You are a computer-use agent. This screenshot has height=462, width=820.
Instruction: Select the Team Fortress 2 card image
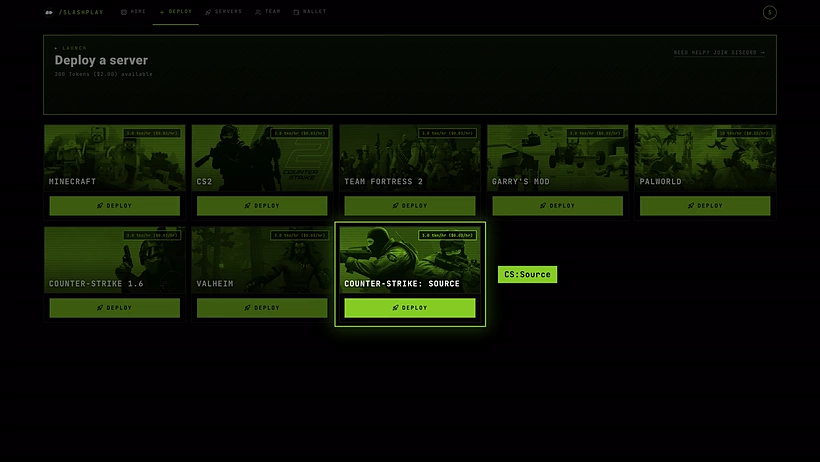(410, 158)
